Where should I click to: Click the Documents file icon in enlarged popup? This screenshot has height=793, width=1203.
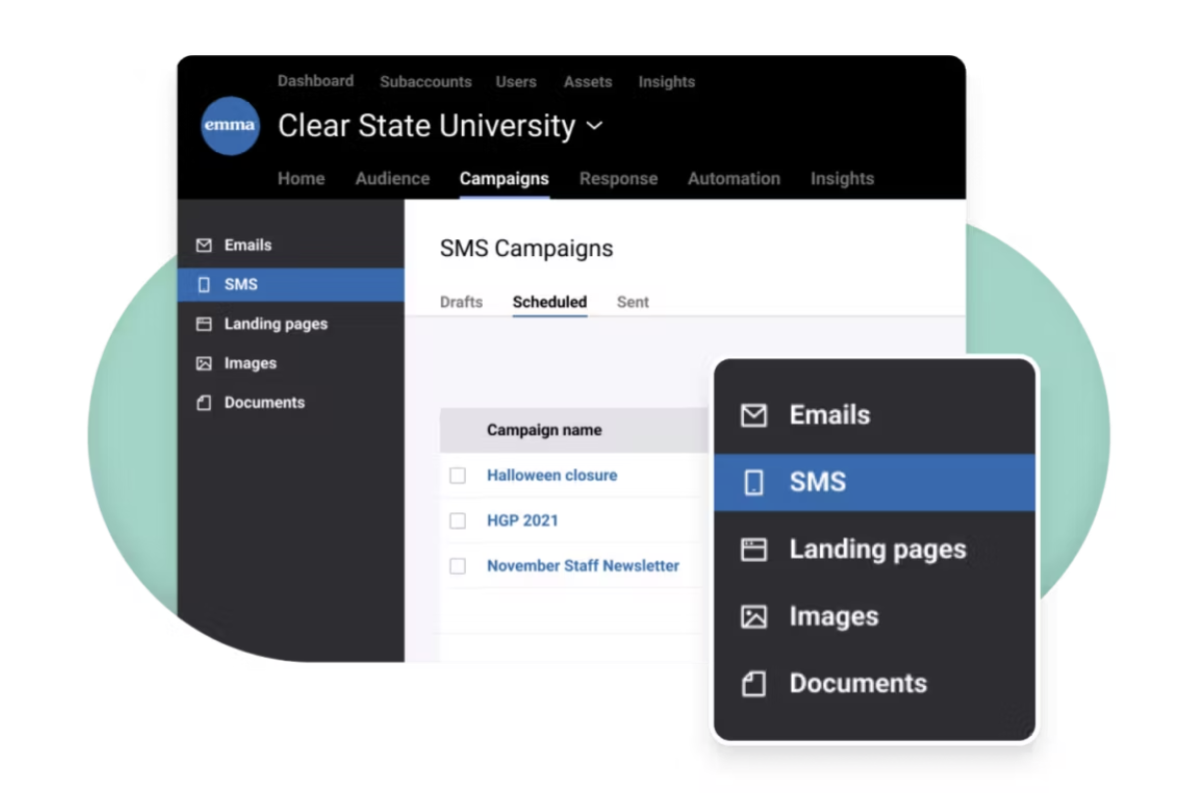[x=754, y=684]
